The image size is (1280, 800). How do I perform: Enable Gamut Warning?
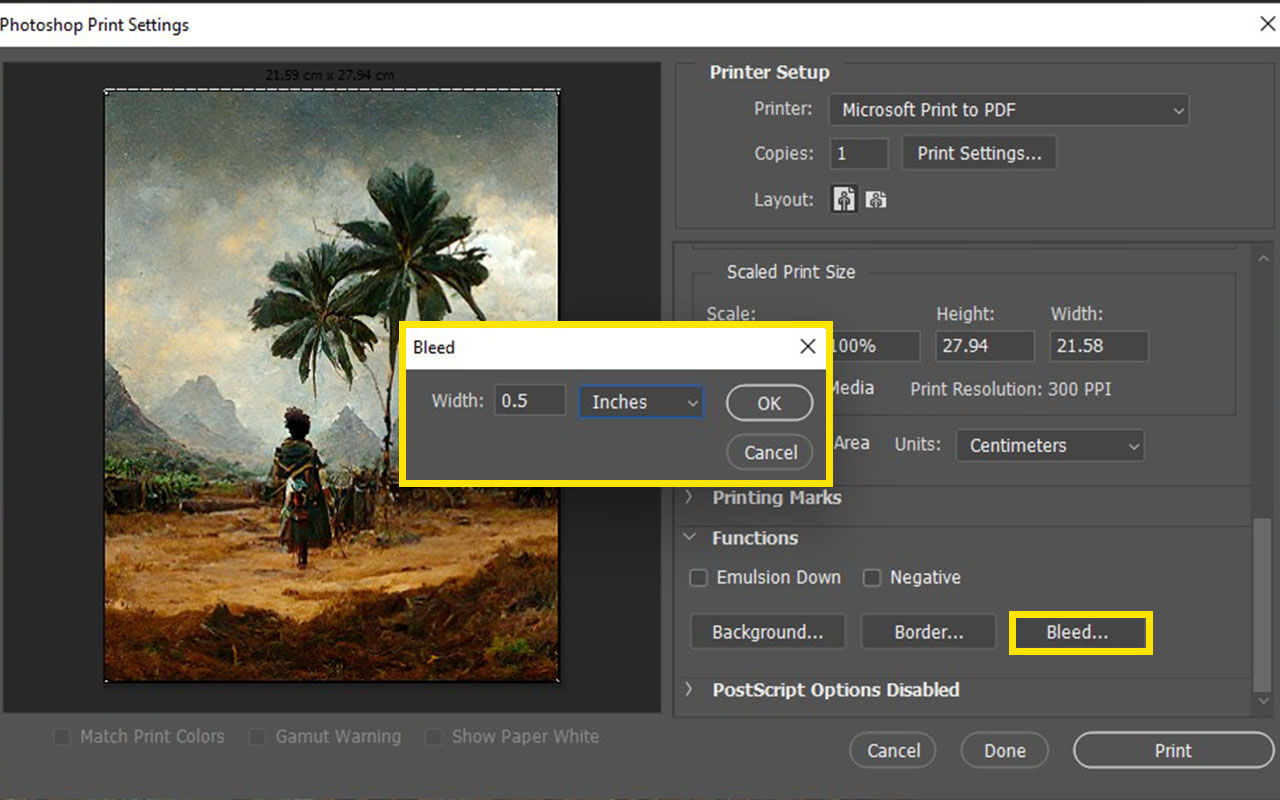click(x=258, y=737)
